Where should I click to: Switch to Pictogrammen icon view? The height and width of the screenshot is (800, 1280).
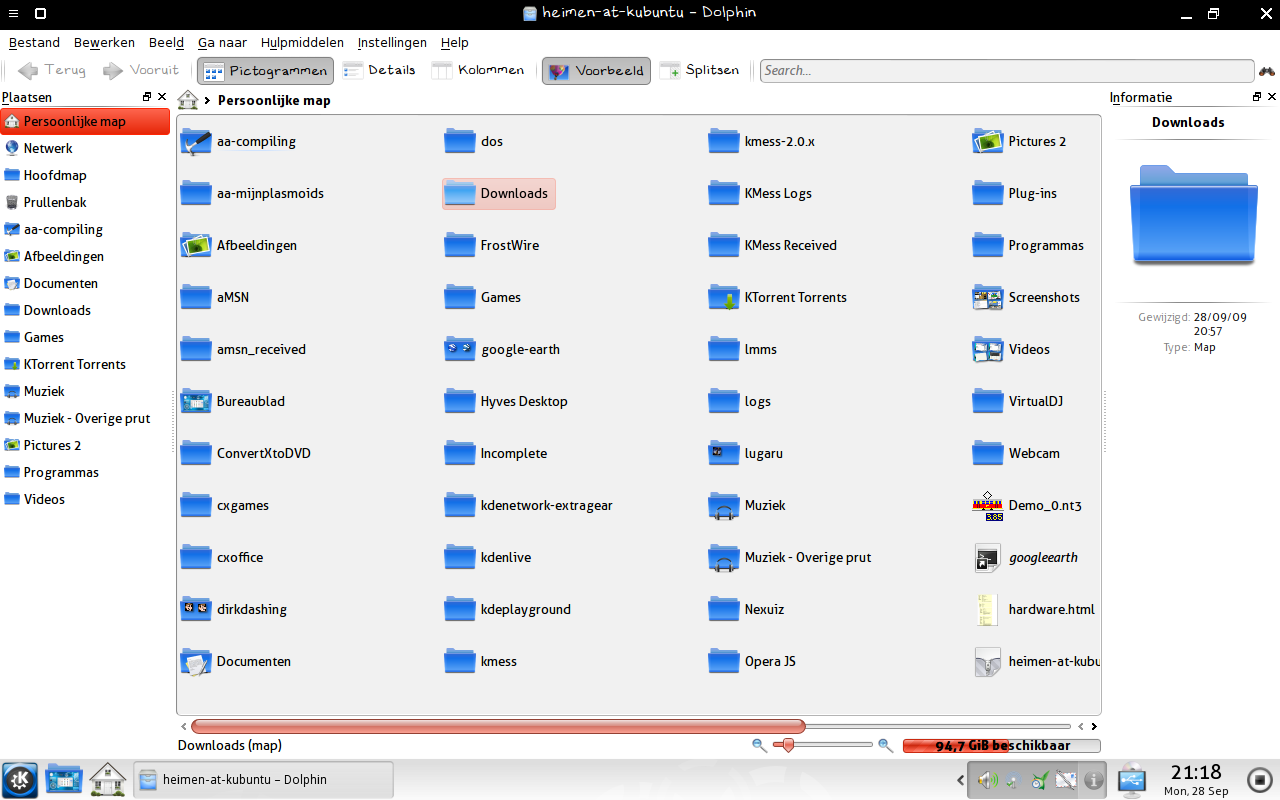pos(264,70)
